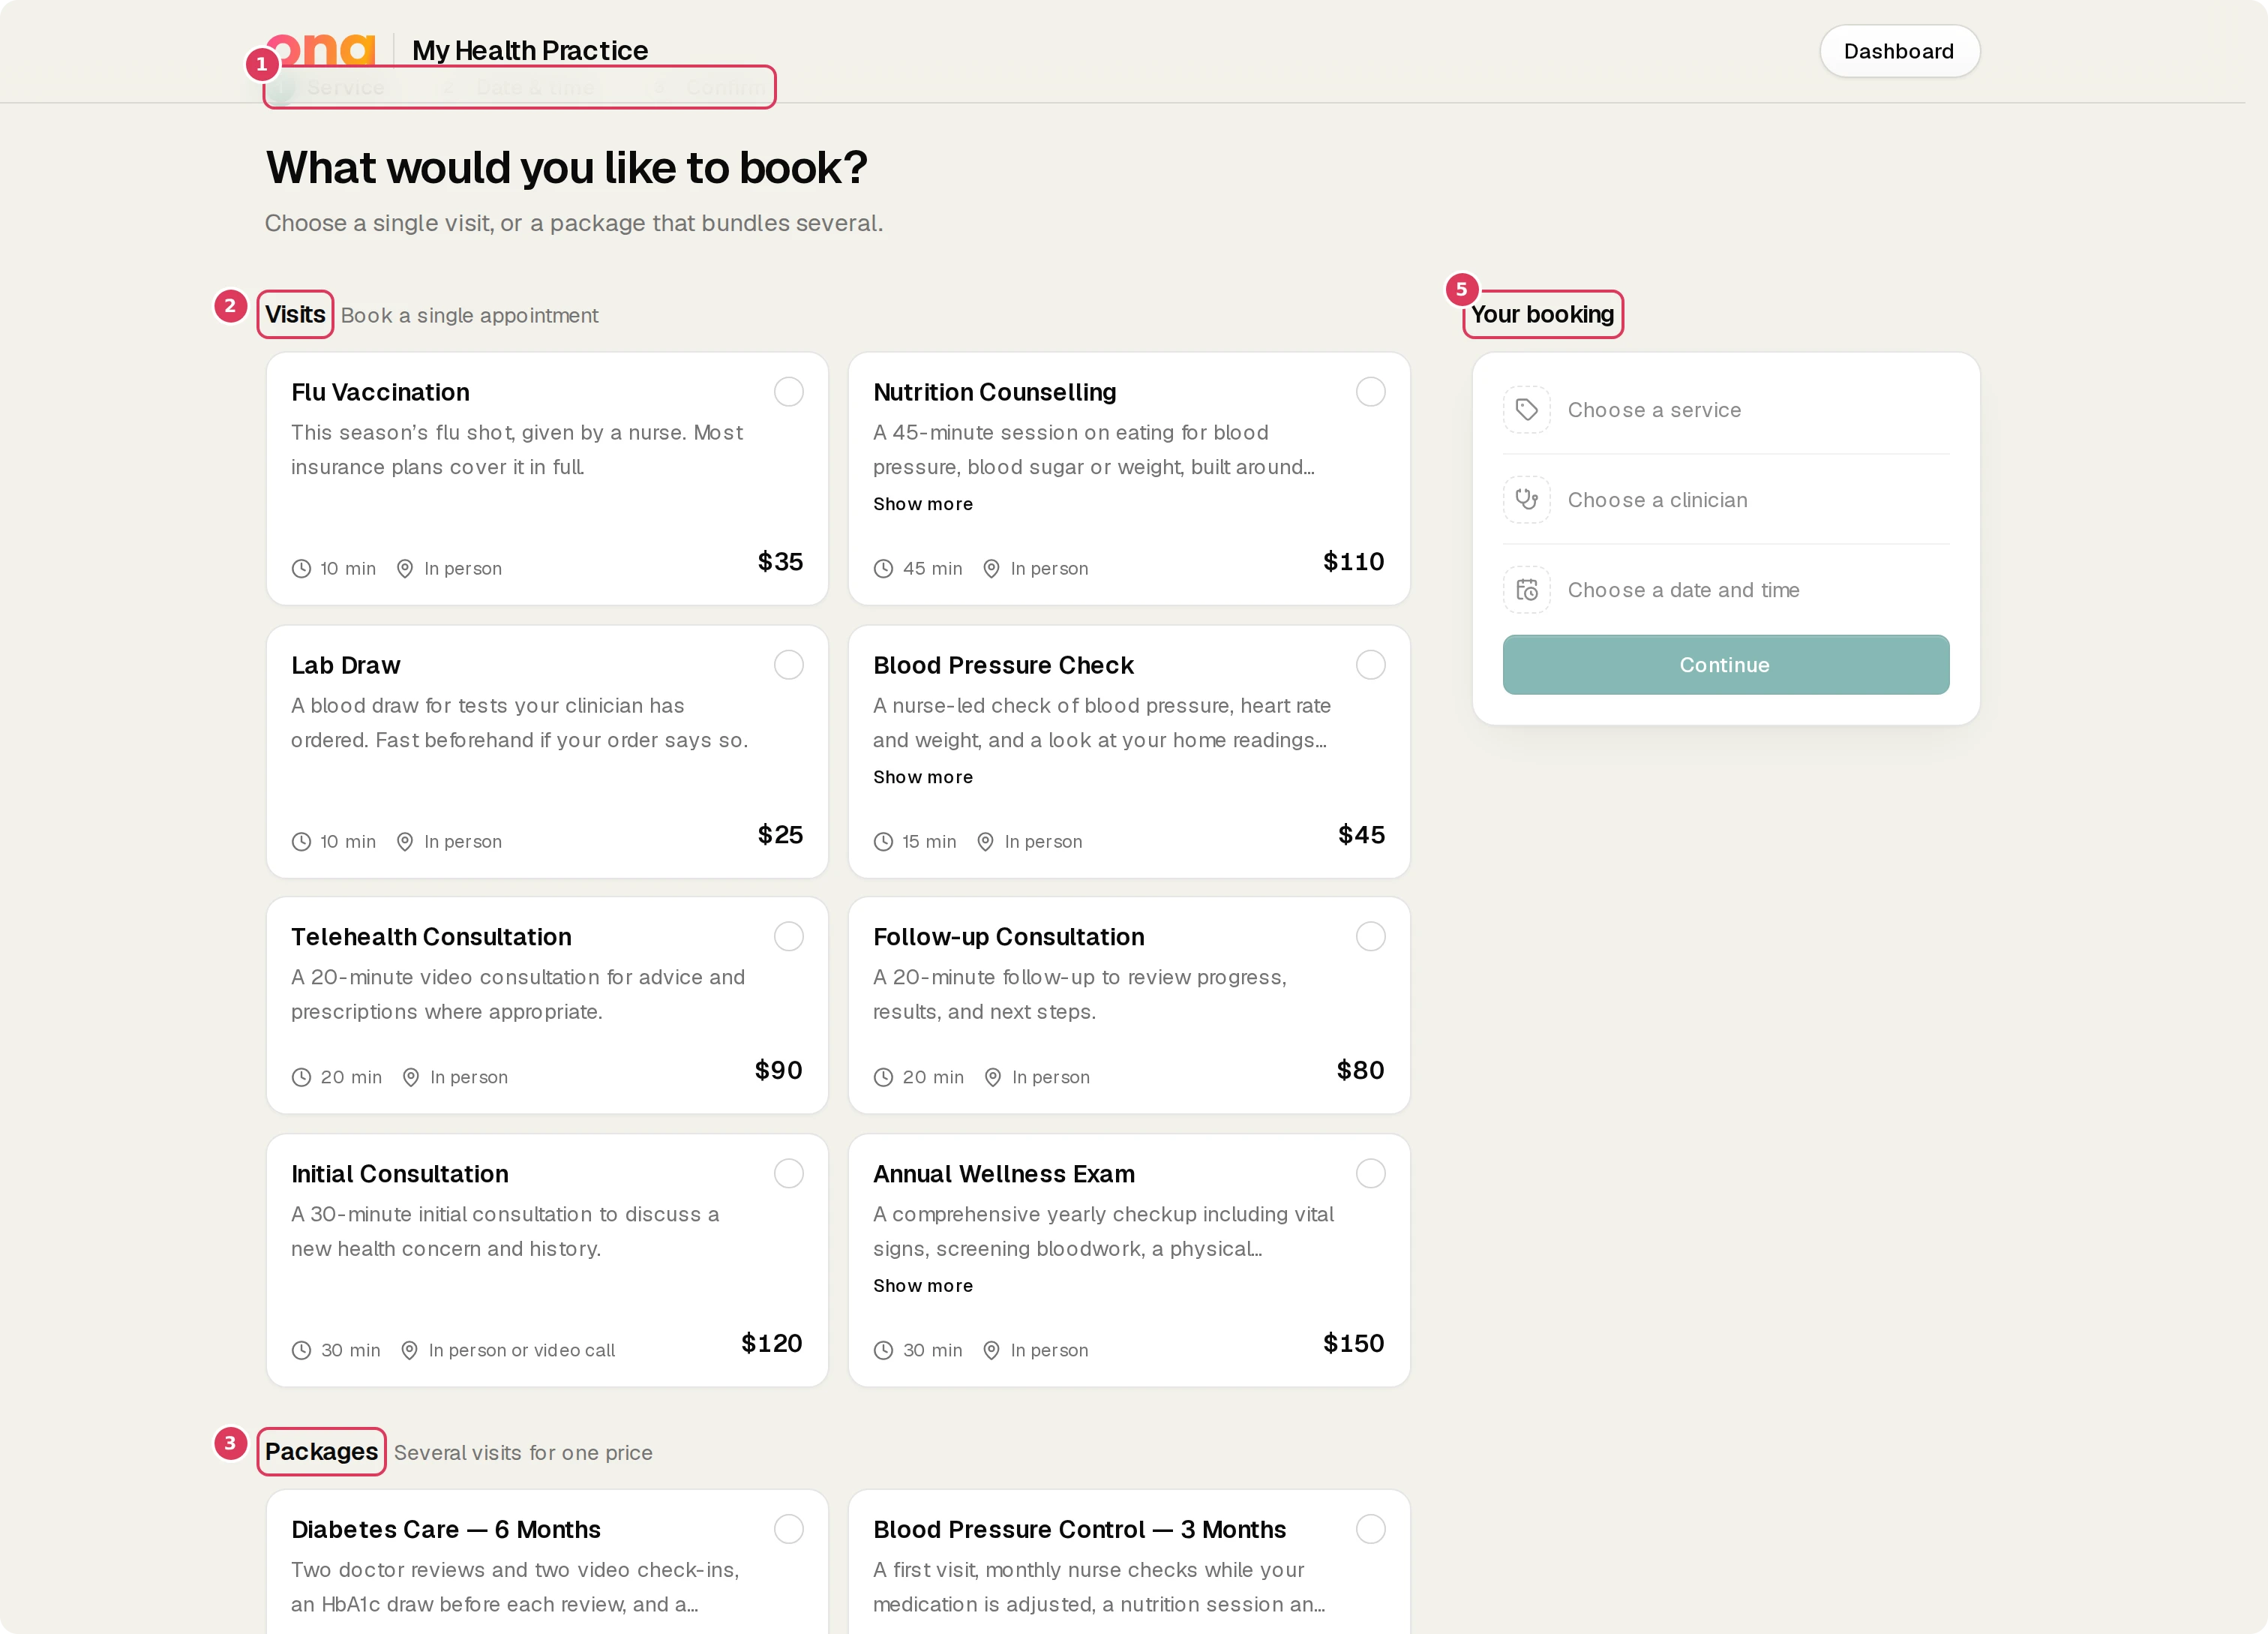The width and height of the screenshot is (2268, 1634).
Task: Click the location pin on the Annual Wellness Exam card
Action: click(x=991, y=1351)
